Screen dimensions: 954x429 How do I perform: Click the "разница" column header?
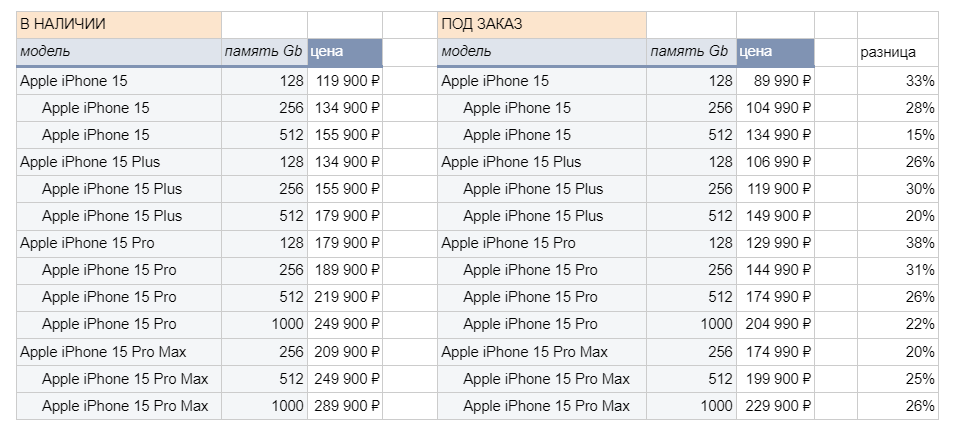(897, 52)
